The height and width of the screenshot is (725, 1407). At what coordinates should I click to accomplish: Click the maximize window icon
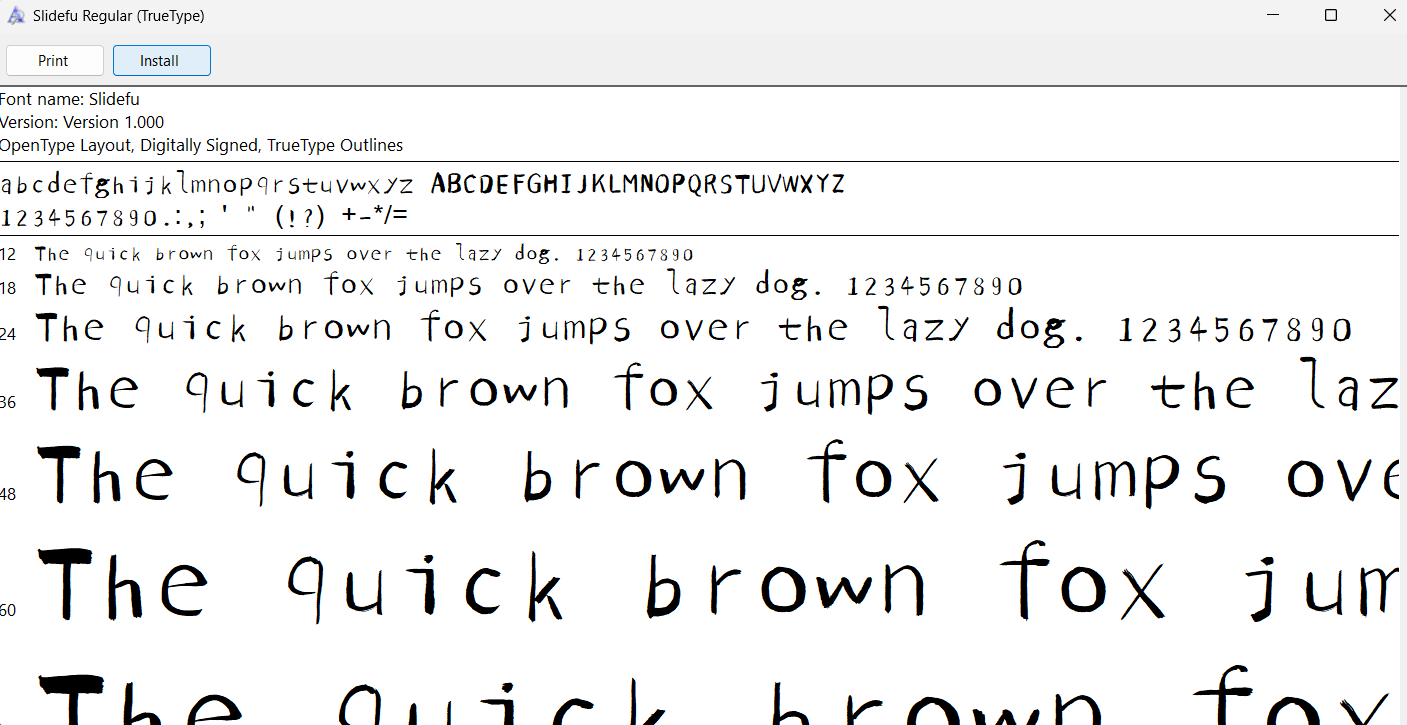[x=1330, y=15]
